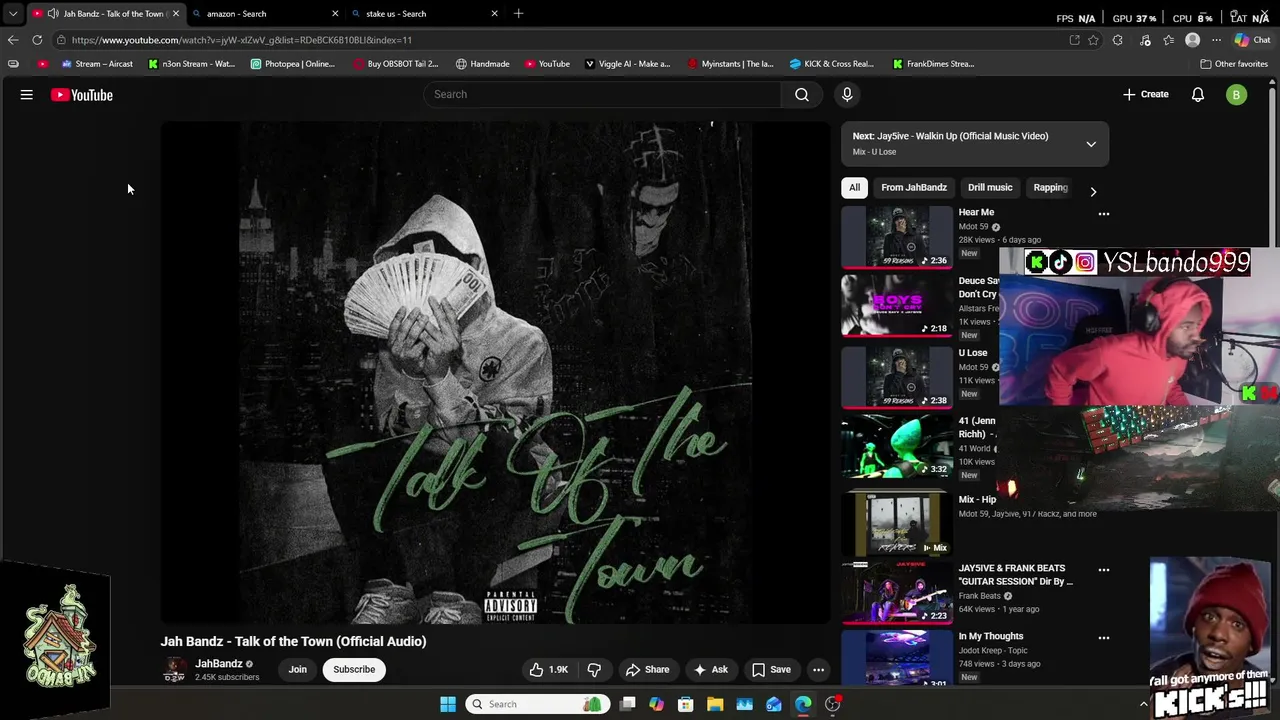Open Copilot Chat in the browser toolbar
1280x720 pixels.
tap(1252, 40)
